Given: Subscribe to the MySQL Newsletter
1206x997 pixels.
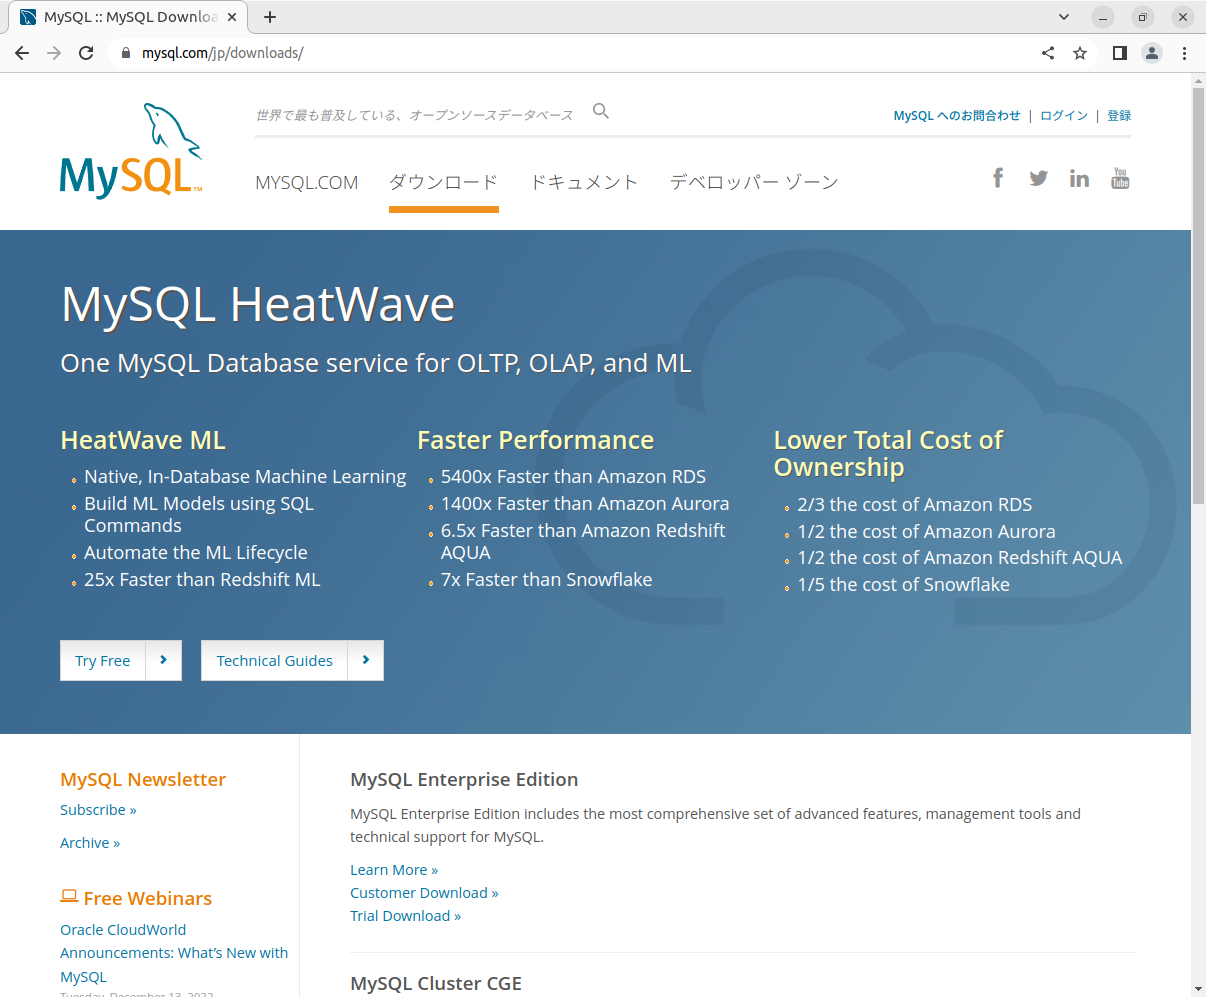Looking at the screenshot, I should [x=98, y=810].
